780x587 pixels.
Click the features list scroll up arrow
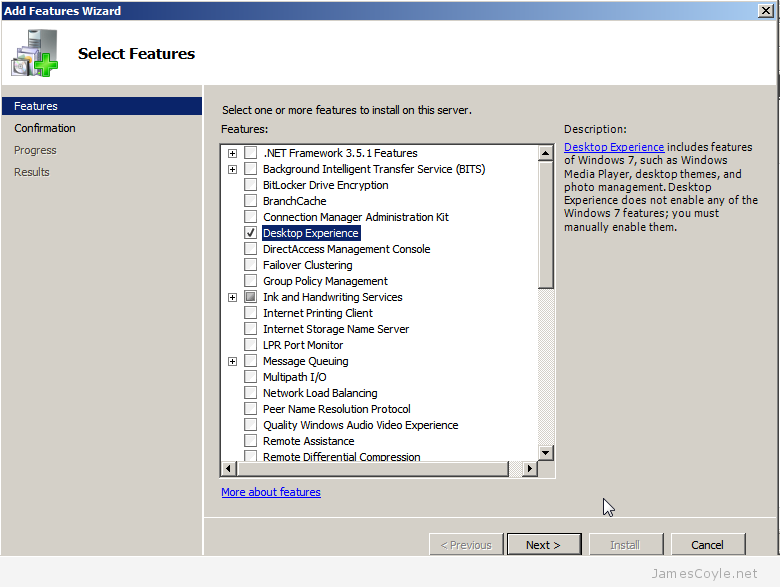pyautogui.click(x=546, y=153)
